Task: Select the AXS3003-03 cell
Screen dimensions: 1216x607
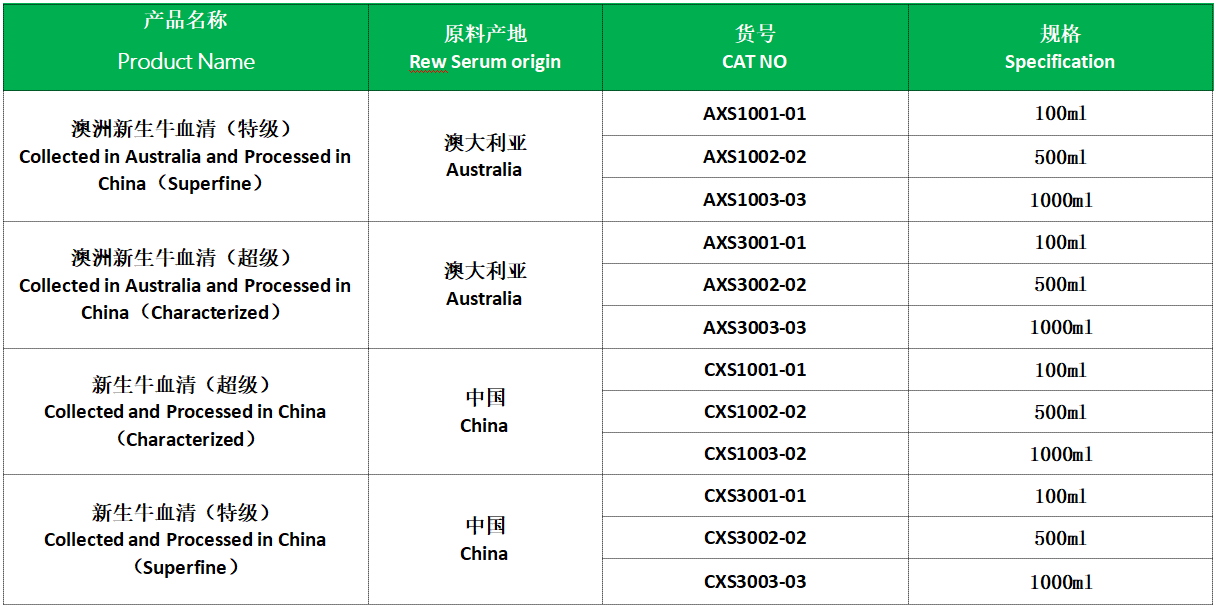Action: pos(755,328)
